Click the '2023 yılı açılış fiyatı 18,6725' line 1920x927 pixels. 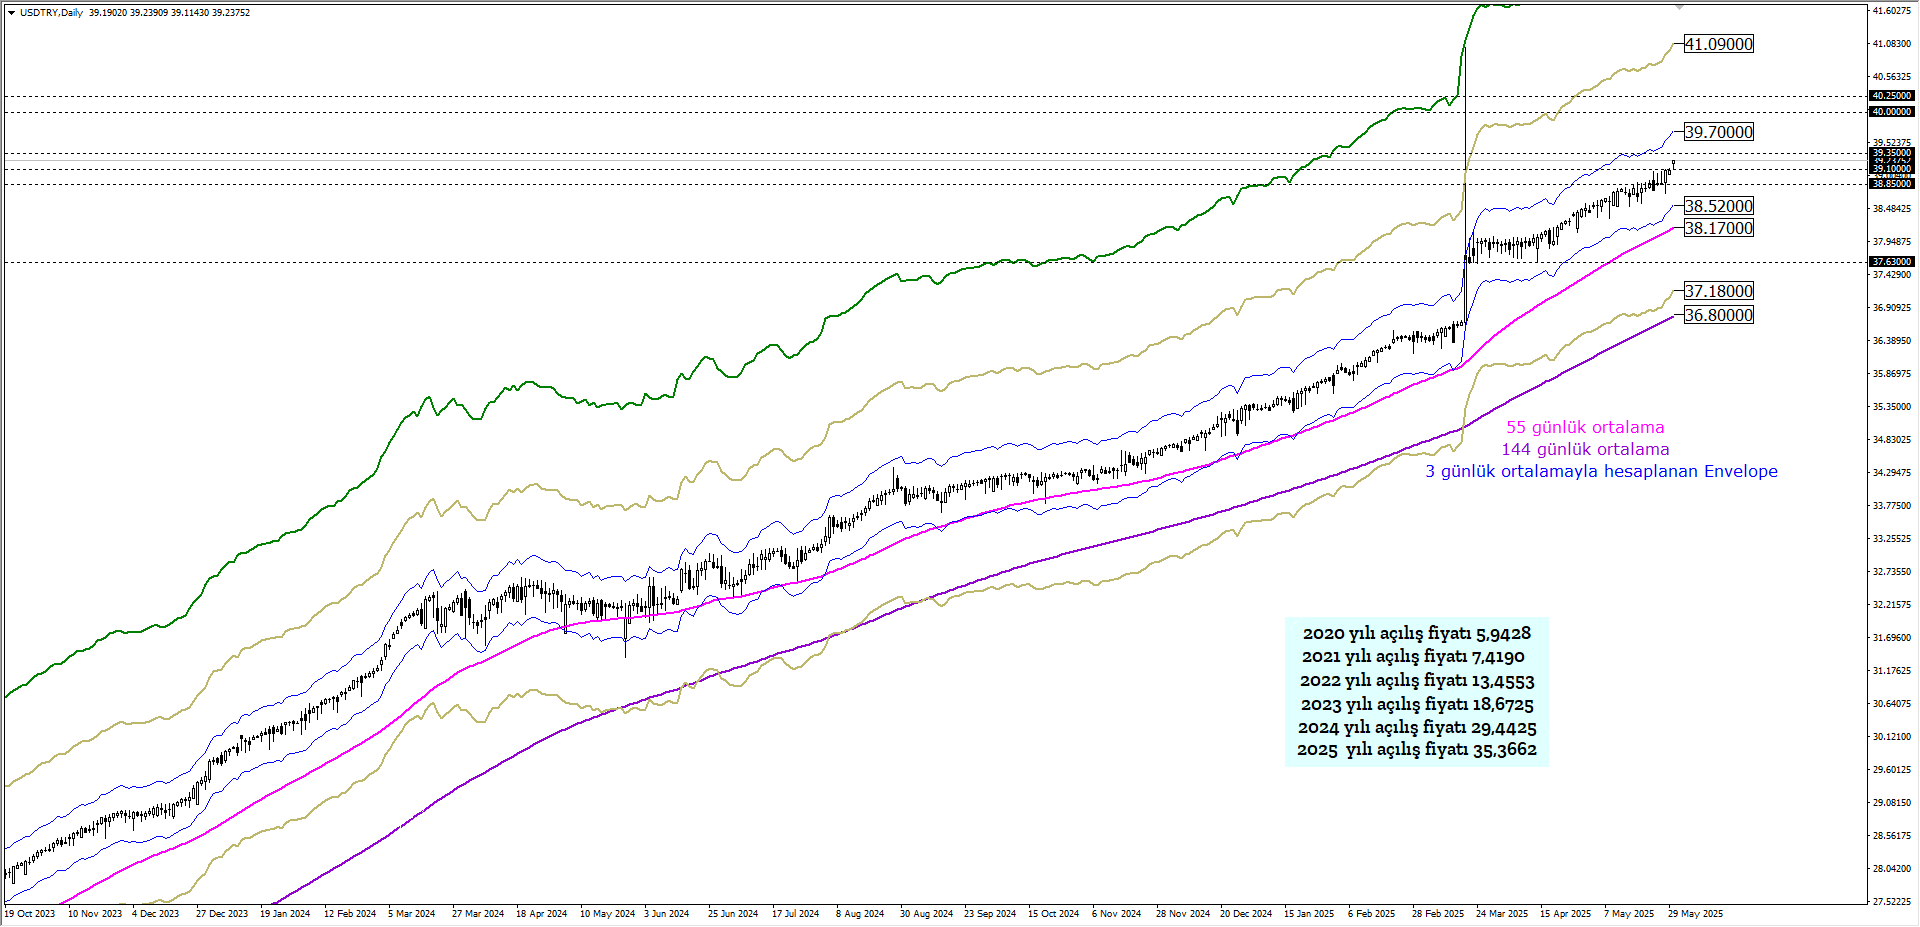click(x=1417, y=705)
